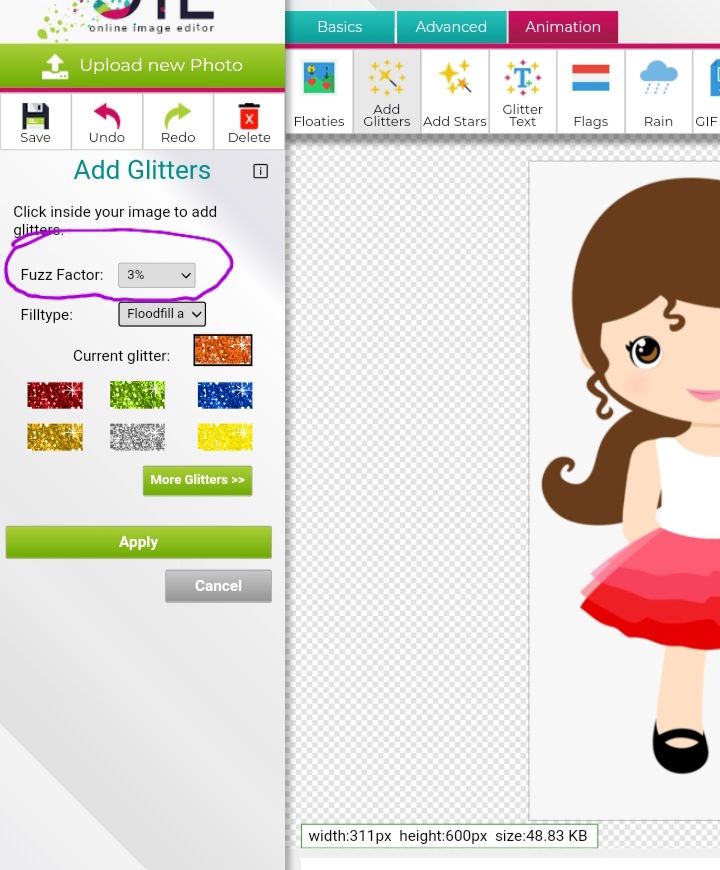Click the Cancel button

coord(218,586)
